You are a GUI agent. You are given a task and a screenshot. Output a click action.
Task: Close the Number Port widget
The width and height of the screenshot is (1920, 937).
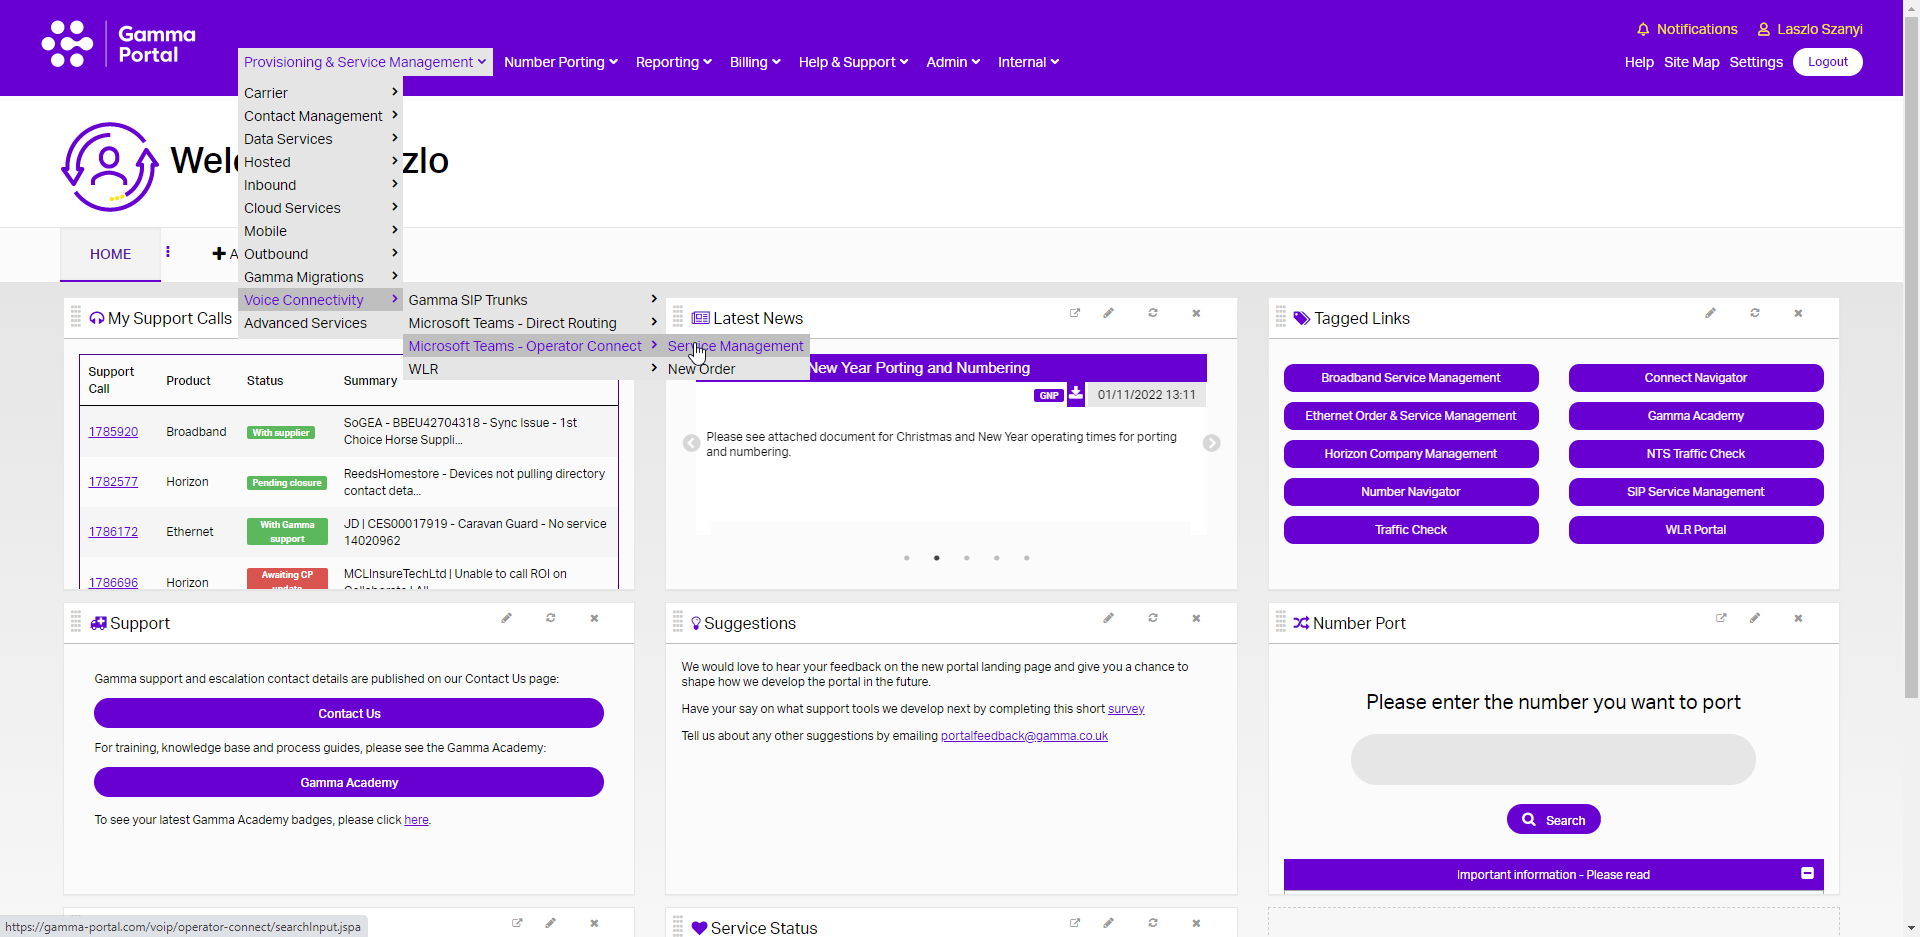tap(1798, 618)
